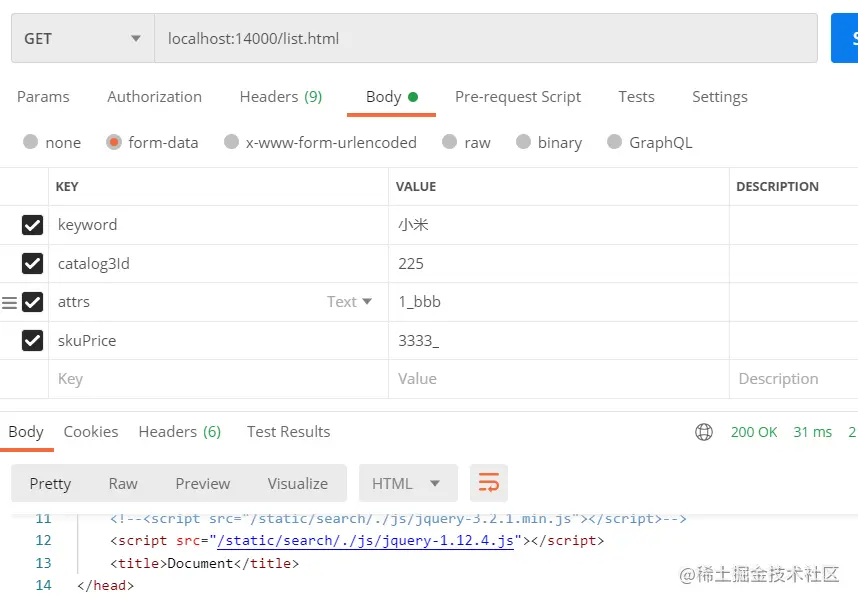Click the URL field with localhost:14000/list.html

(486, 38)
